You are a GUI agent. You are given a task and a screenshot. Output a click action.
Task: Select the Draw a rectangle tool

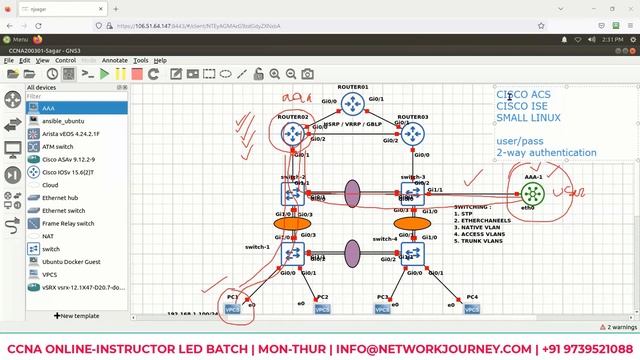(x=209, y=74)
